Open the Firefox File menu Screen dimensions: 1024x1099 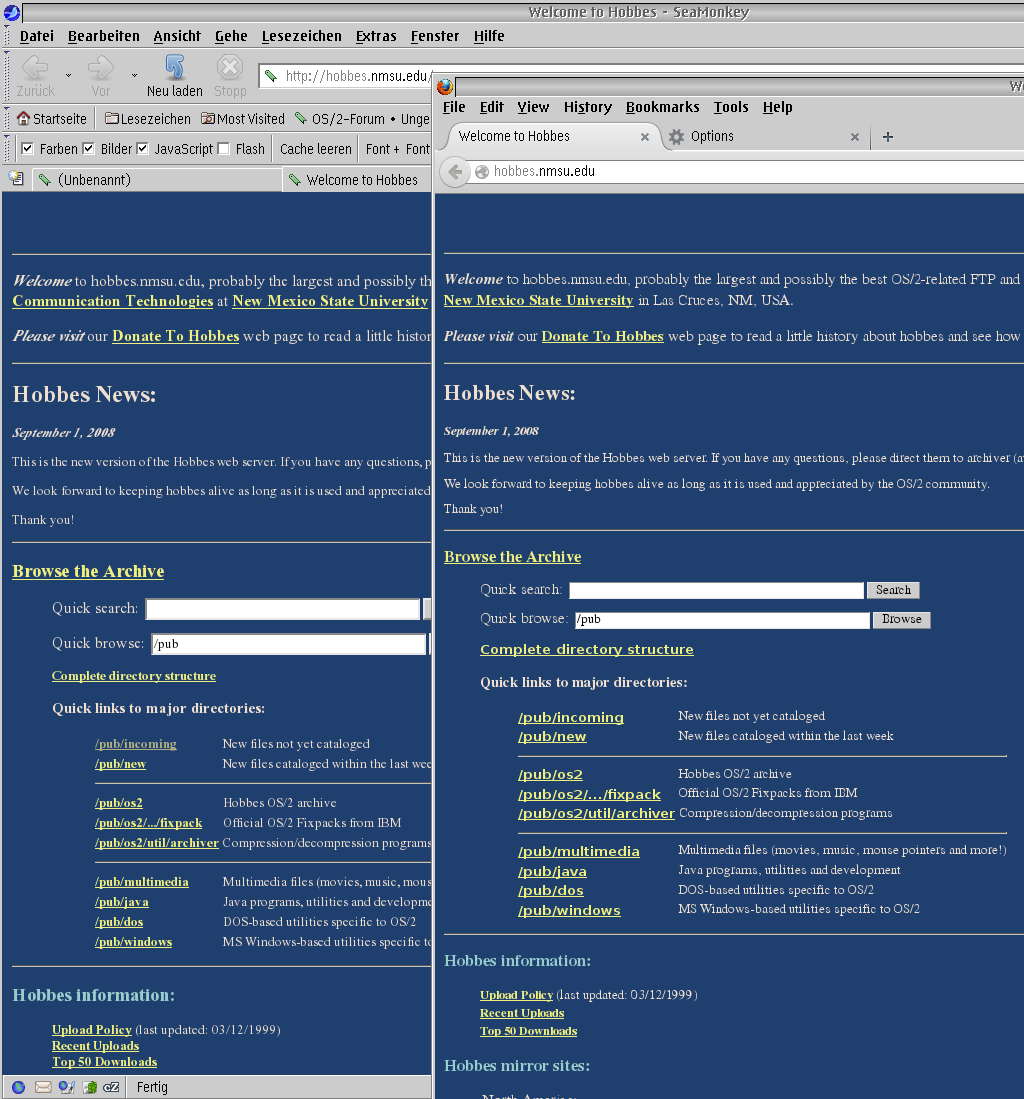click(x=454, y=107)
